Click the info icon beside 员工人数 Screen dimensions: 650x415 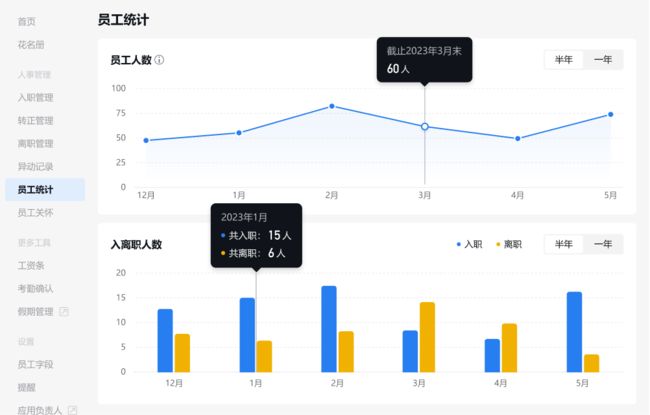point(159,60)
